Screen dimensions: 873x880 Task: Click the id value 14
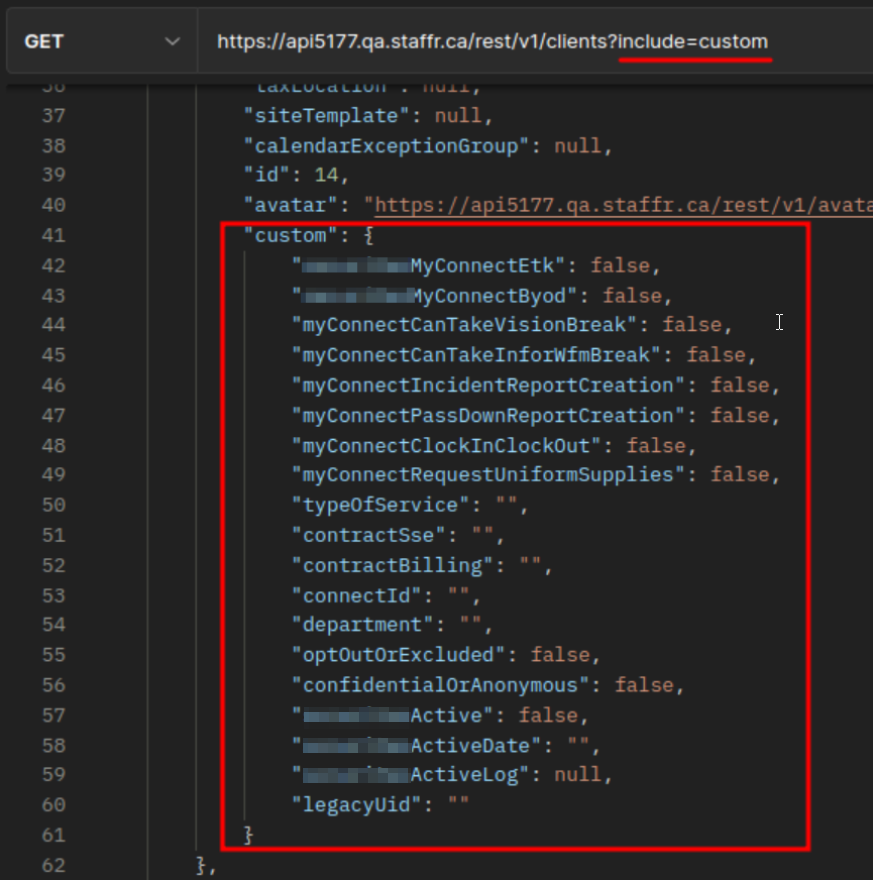pyautogui.click(x=326, y=175)
